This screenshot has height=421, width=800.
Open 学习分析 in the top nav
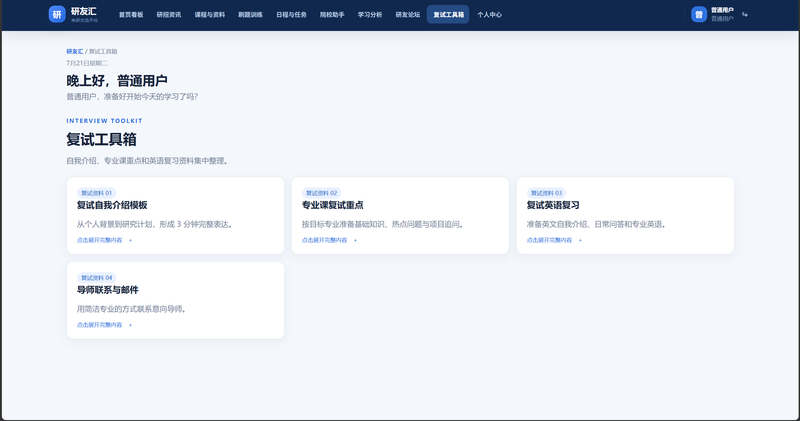pyautogui.click(x=370, y=15)
